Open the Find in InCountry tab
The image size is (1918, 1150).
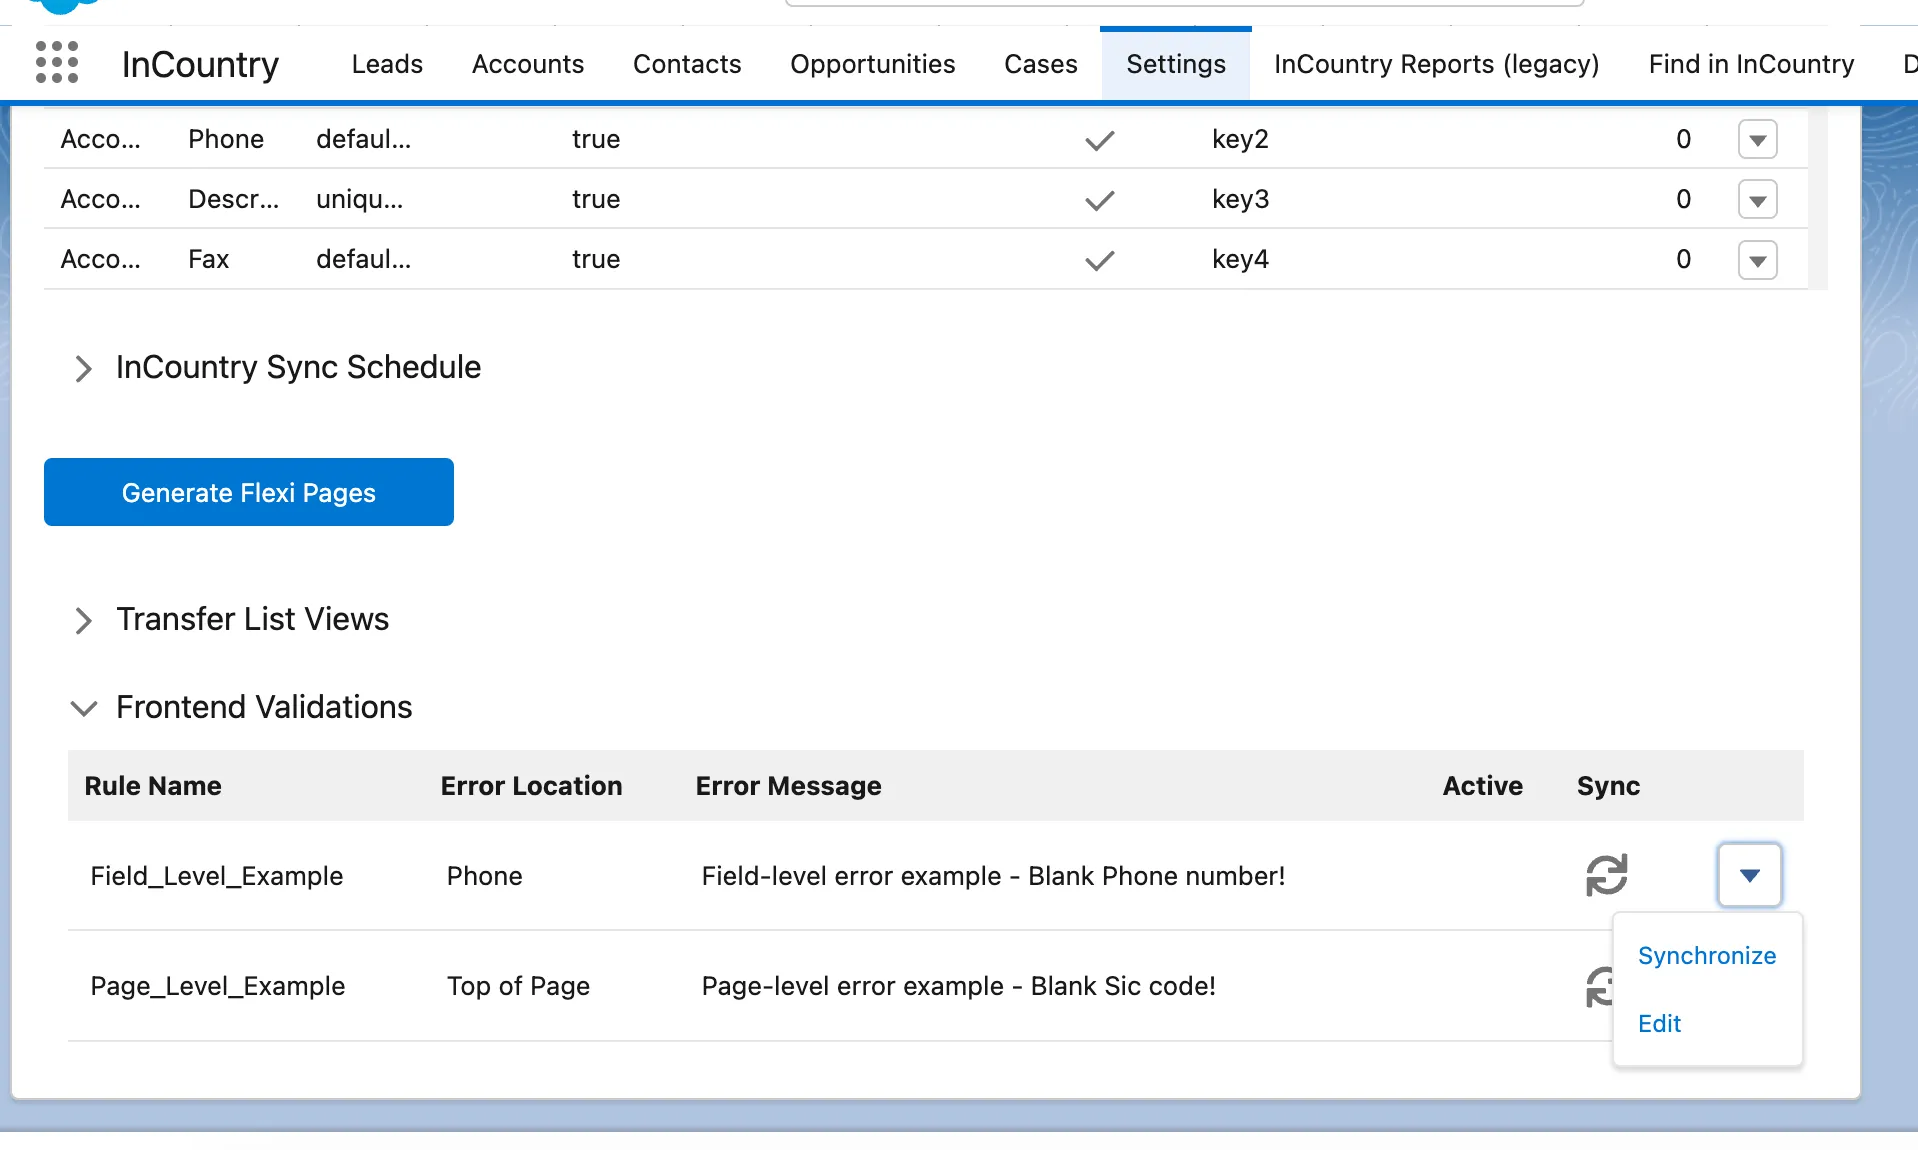[x=1751, y=64]
